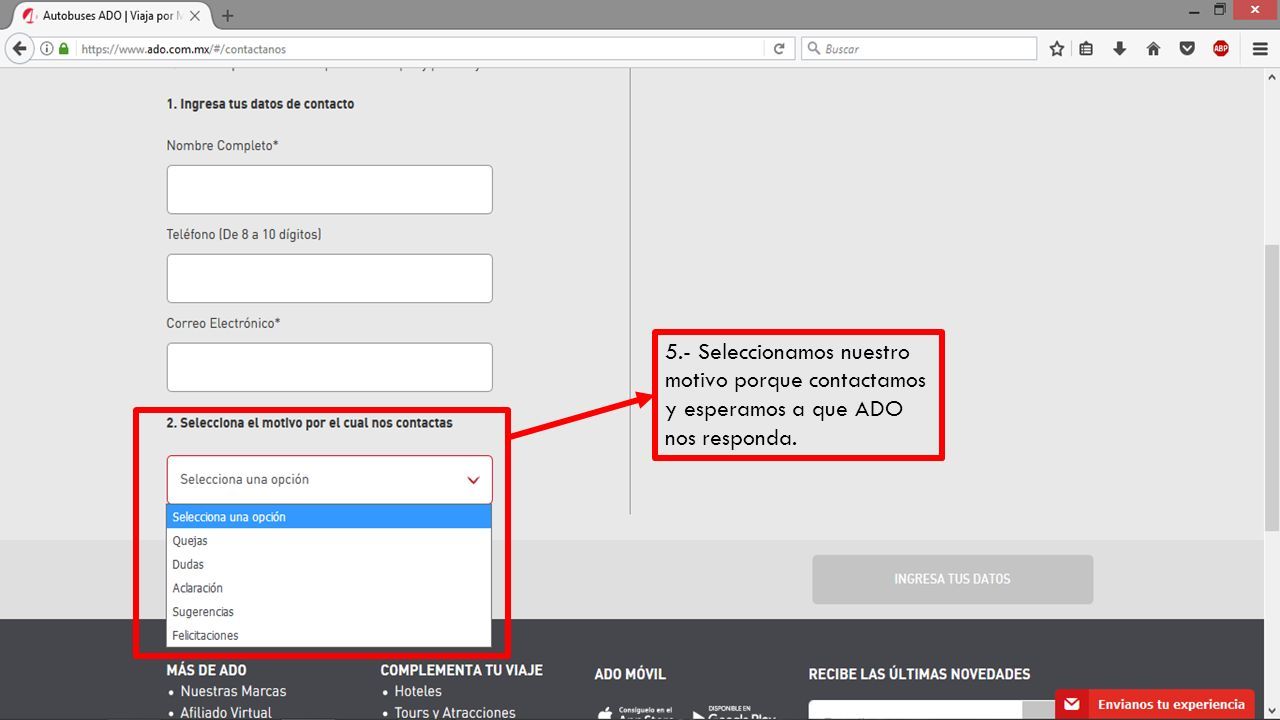Click the scrollbar up arrow

(x=1272, y=77)
